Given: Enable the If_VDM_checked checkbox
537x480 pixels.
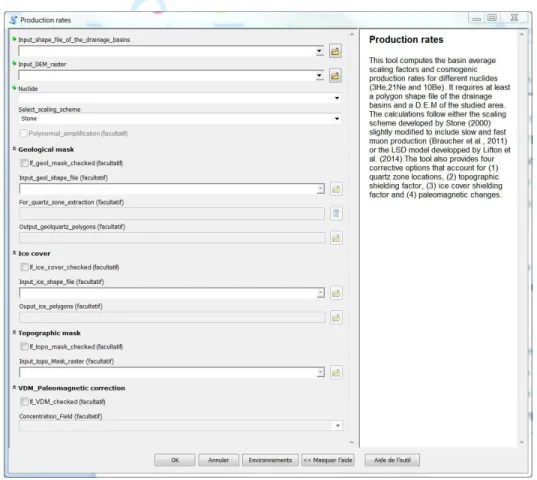Looking at the screenshot, I should 24,402.
